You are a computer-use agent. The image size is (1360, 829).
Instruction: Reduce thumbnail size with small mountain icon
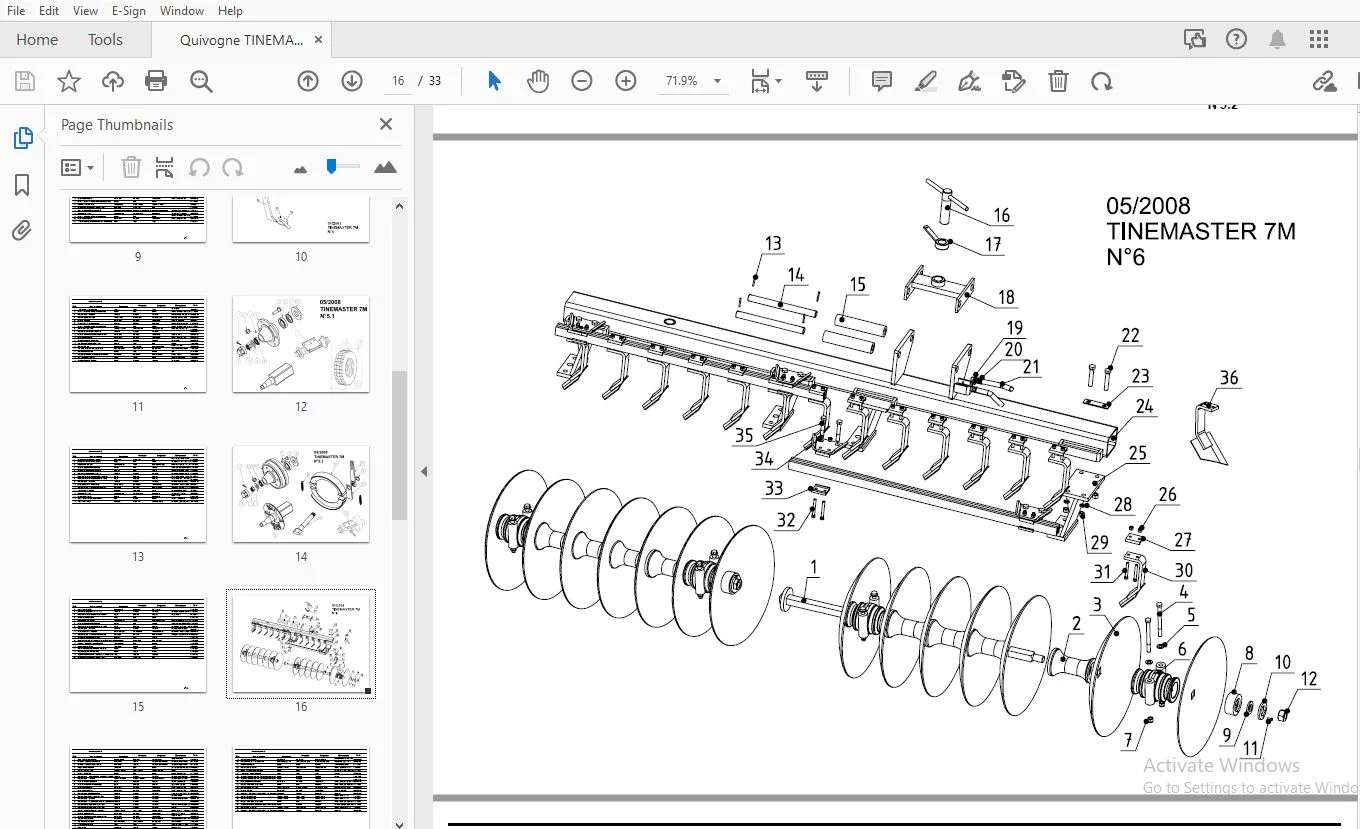click(x=301, y=168)
